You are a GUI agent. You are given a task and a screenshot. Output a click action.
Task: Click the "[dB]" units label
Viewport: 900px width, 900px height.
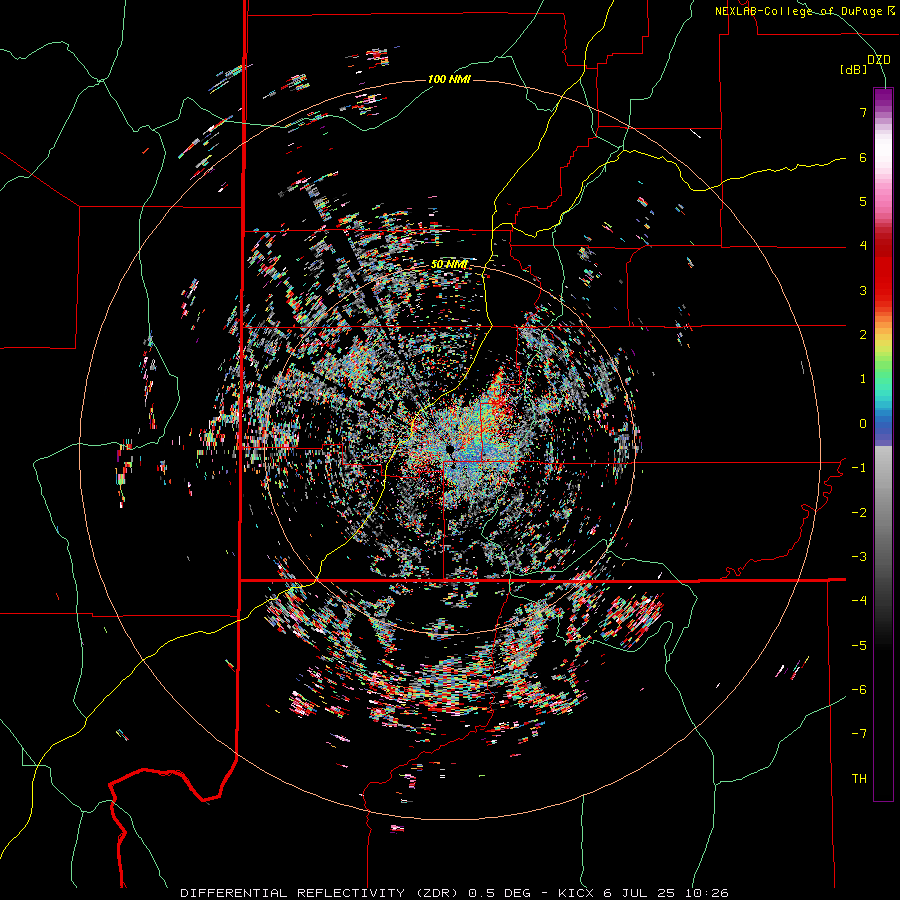(854, 69)
